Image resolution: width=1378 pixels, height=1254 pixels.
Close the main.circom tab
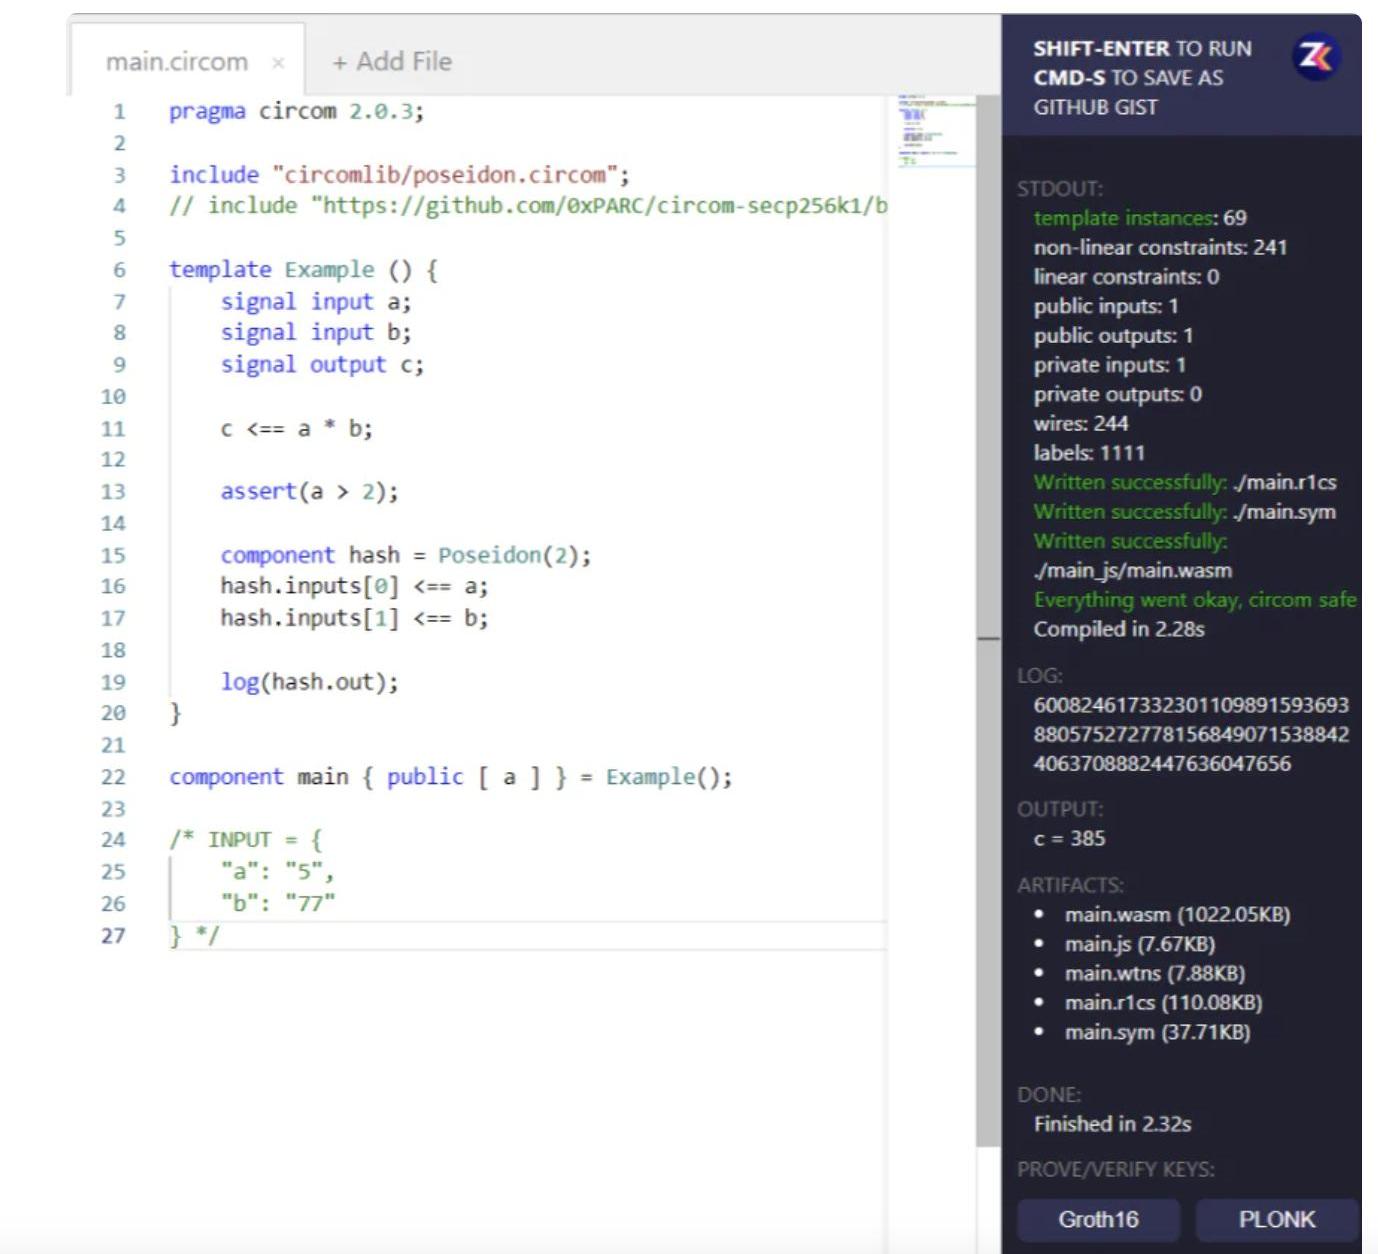tap(278, 63)
